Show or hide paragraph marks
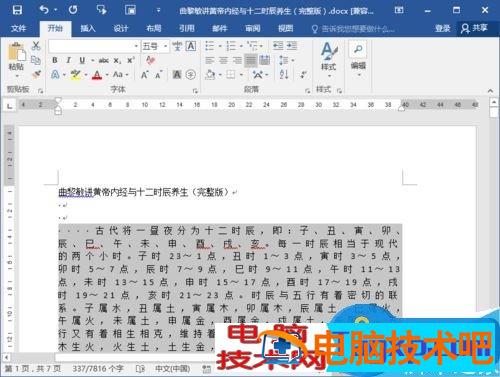Viewport: 500px width, 377px height. (x=304, y=74)
